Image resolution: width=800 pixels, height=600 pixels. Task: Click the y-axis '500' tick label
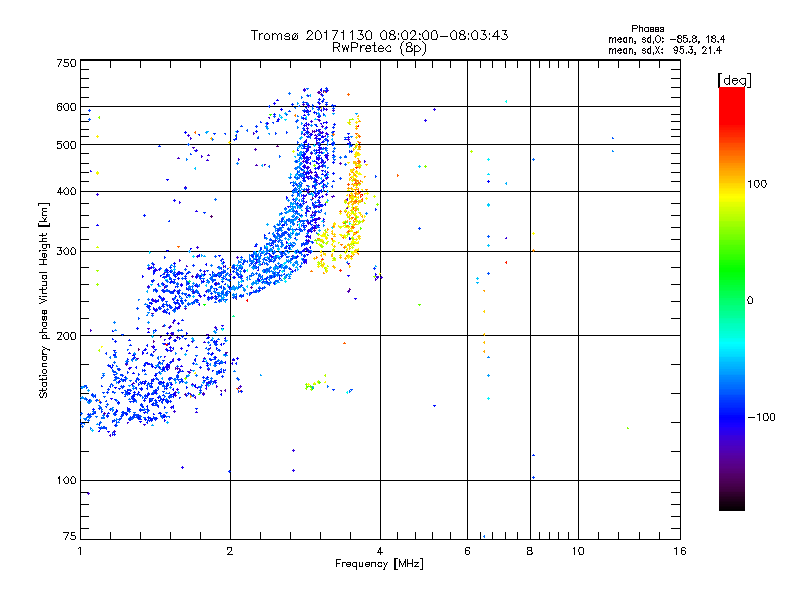66,145
